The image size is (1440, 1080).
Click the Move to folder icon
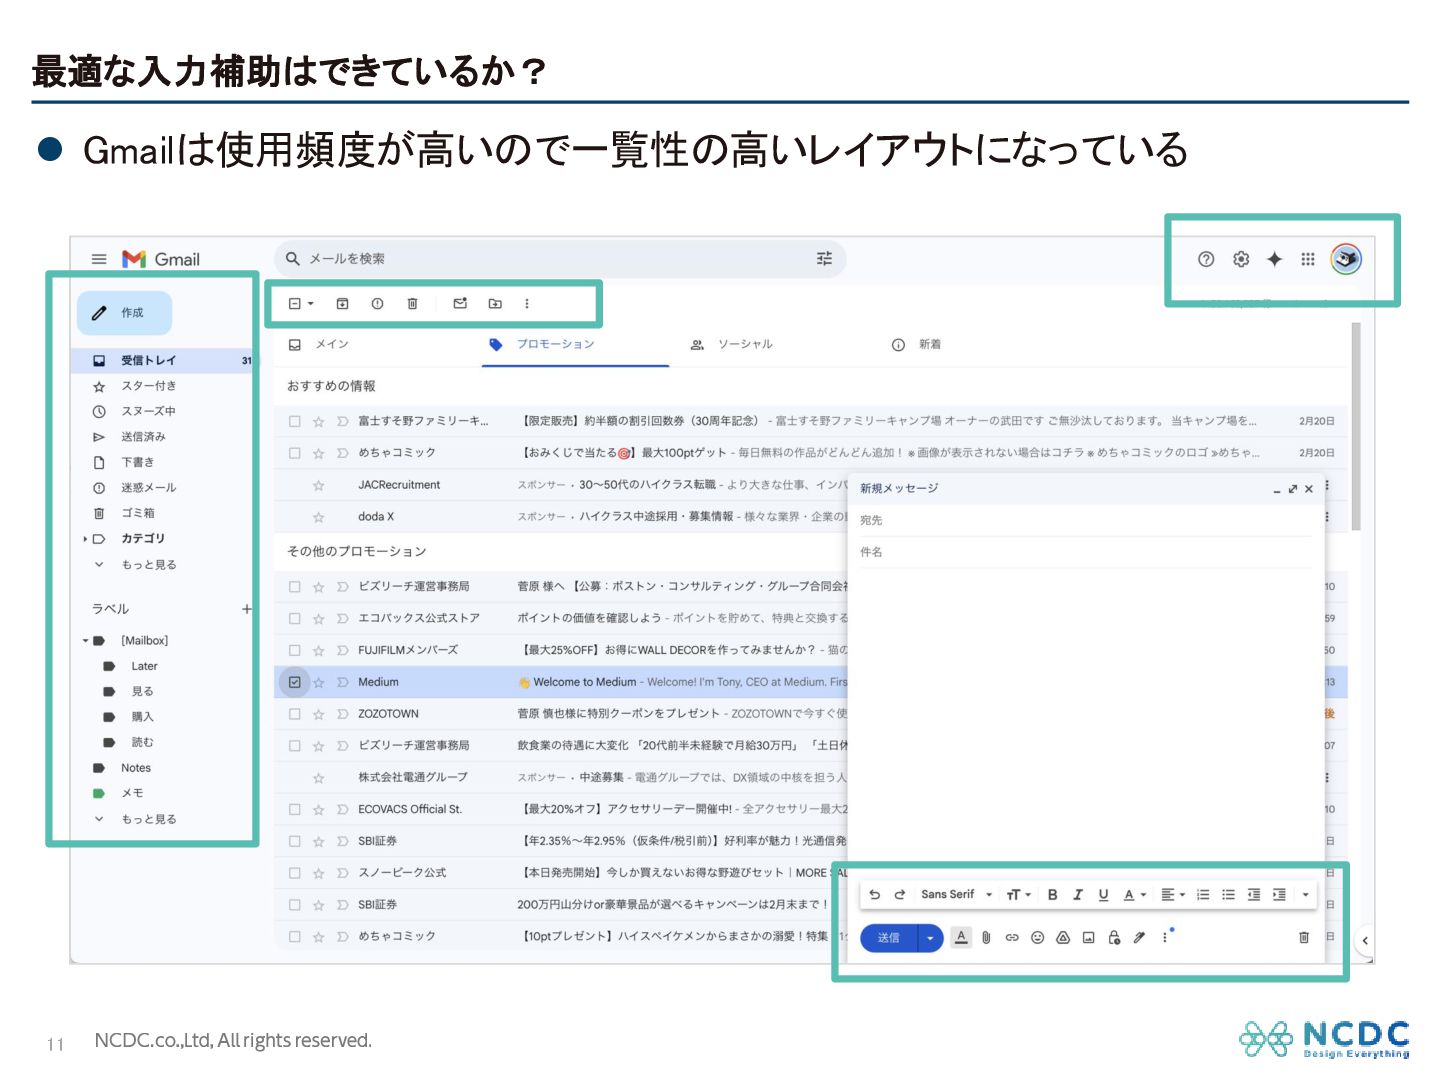(x=495, y=304)
